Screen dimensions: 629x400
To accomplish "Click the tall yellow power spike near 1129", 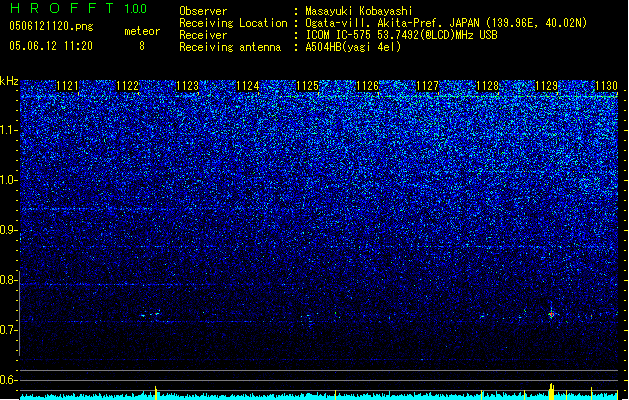I will pyautogui.click(x=552, y=392).
